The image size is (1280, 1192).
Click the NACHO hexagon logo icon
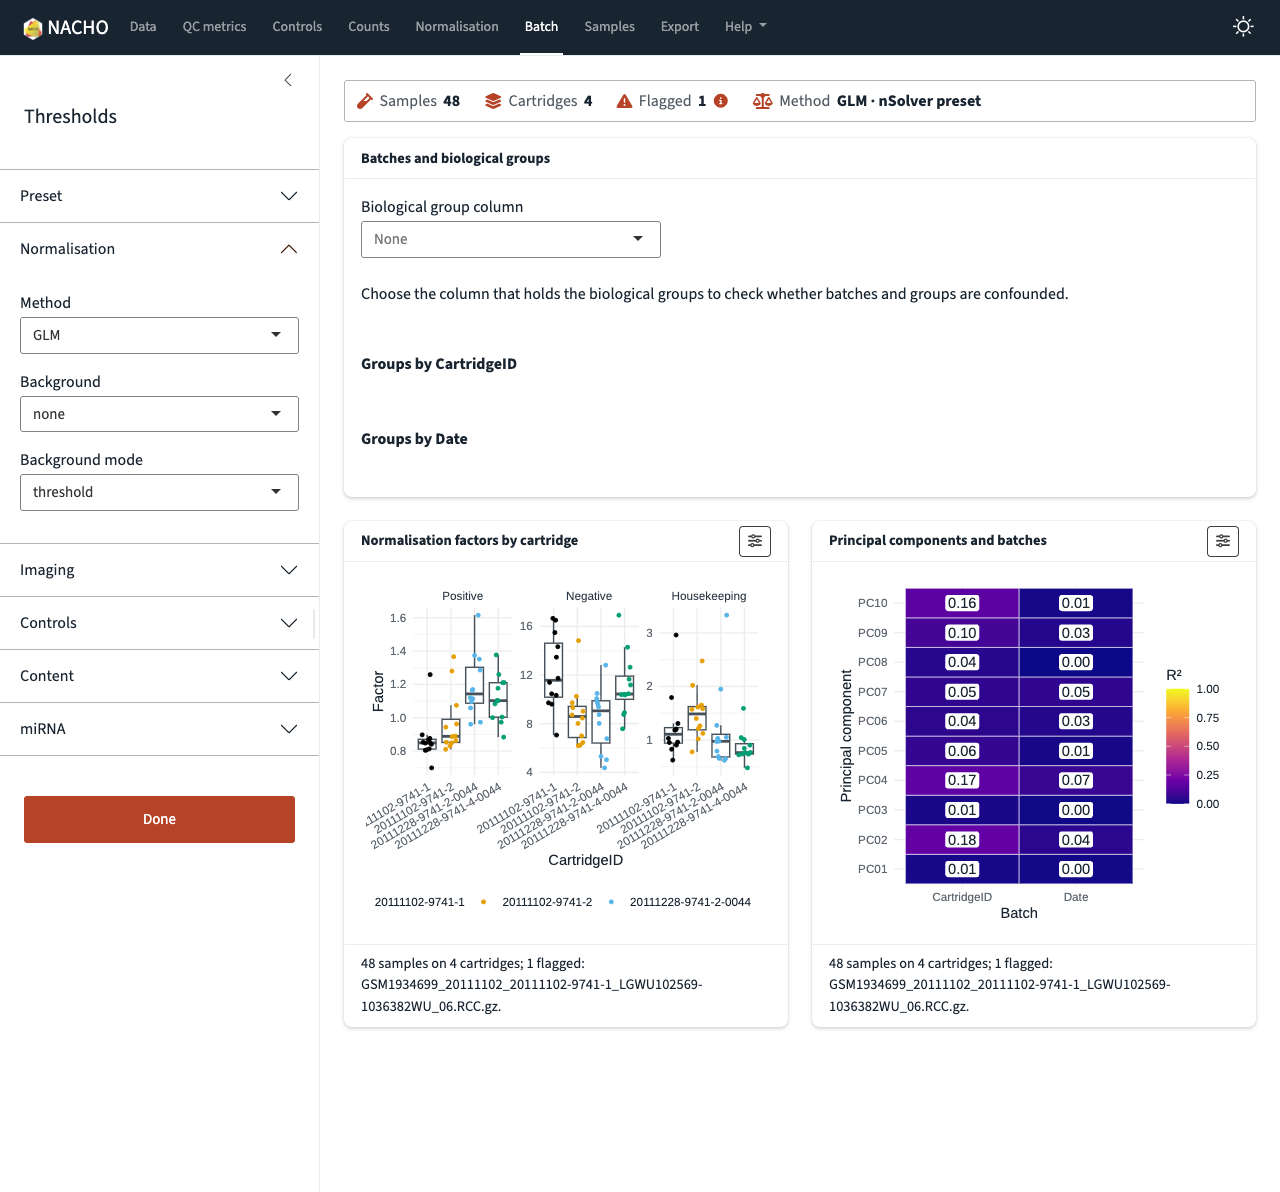(x=33, y=27)
